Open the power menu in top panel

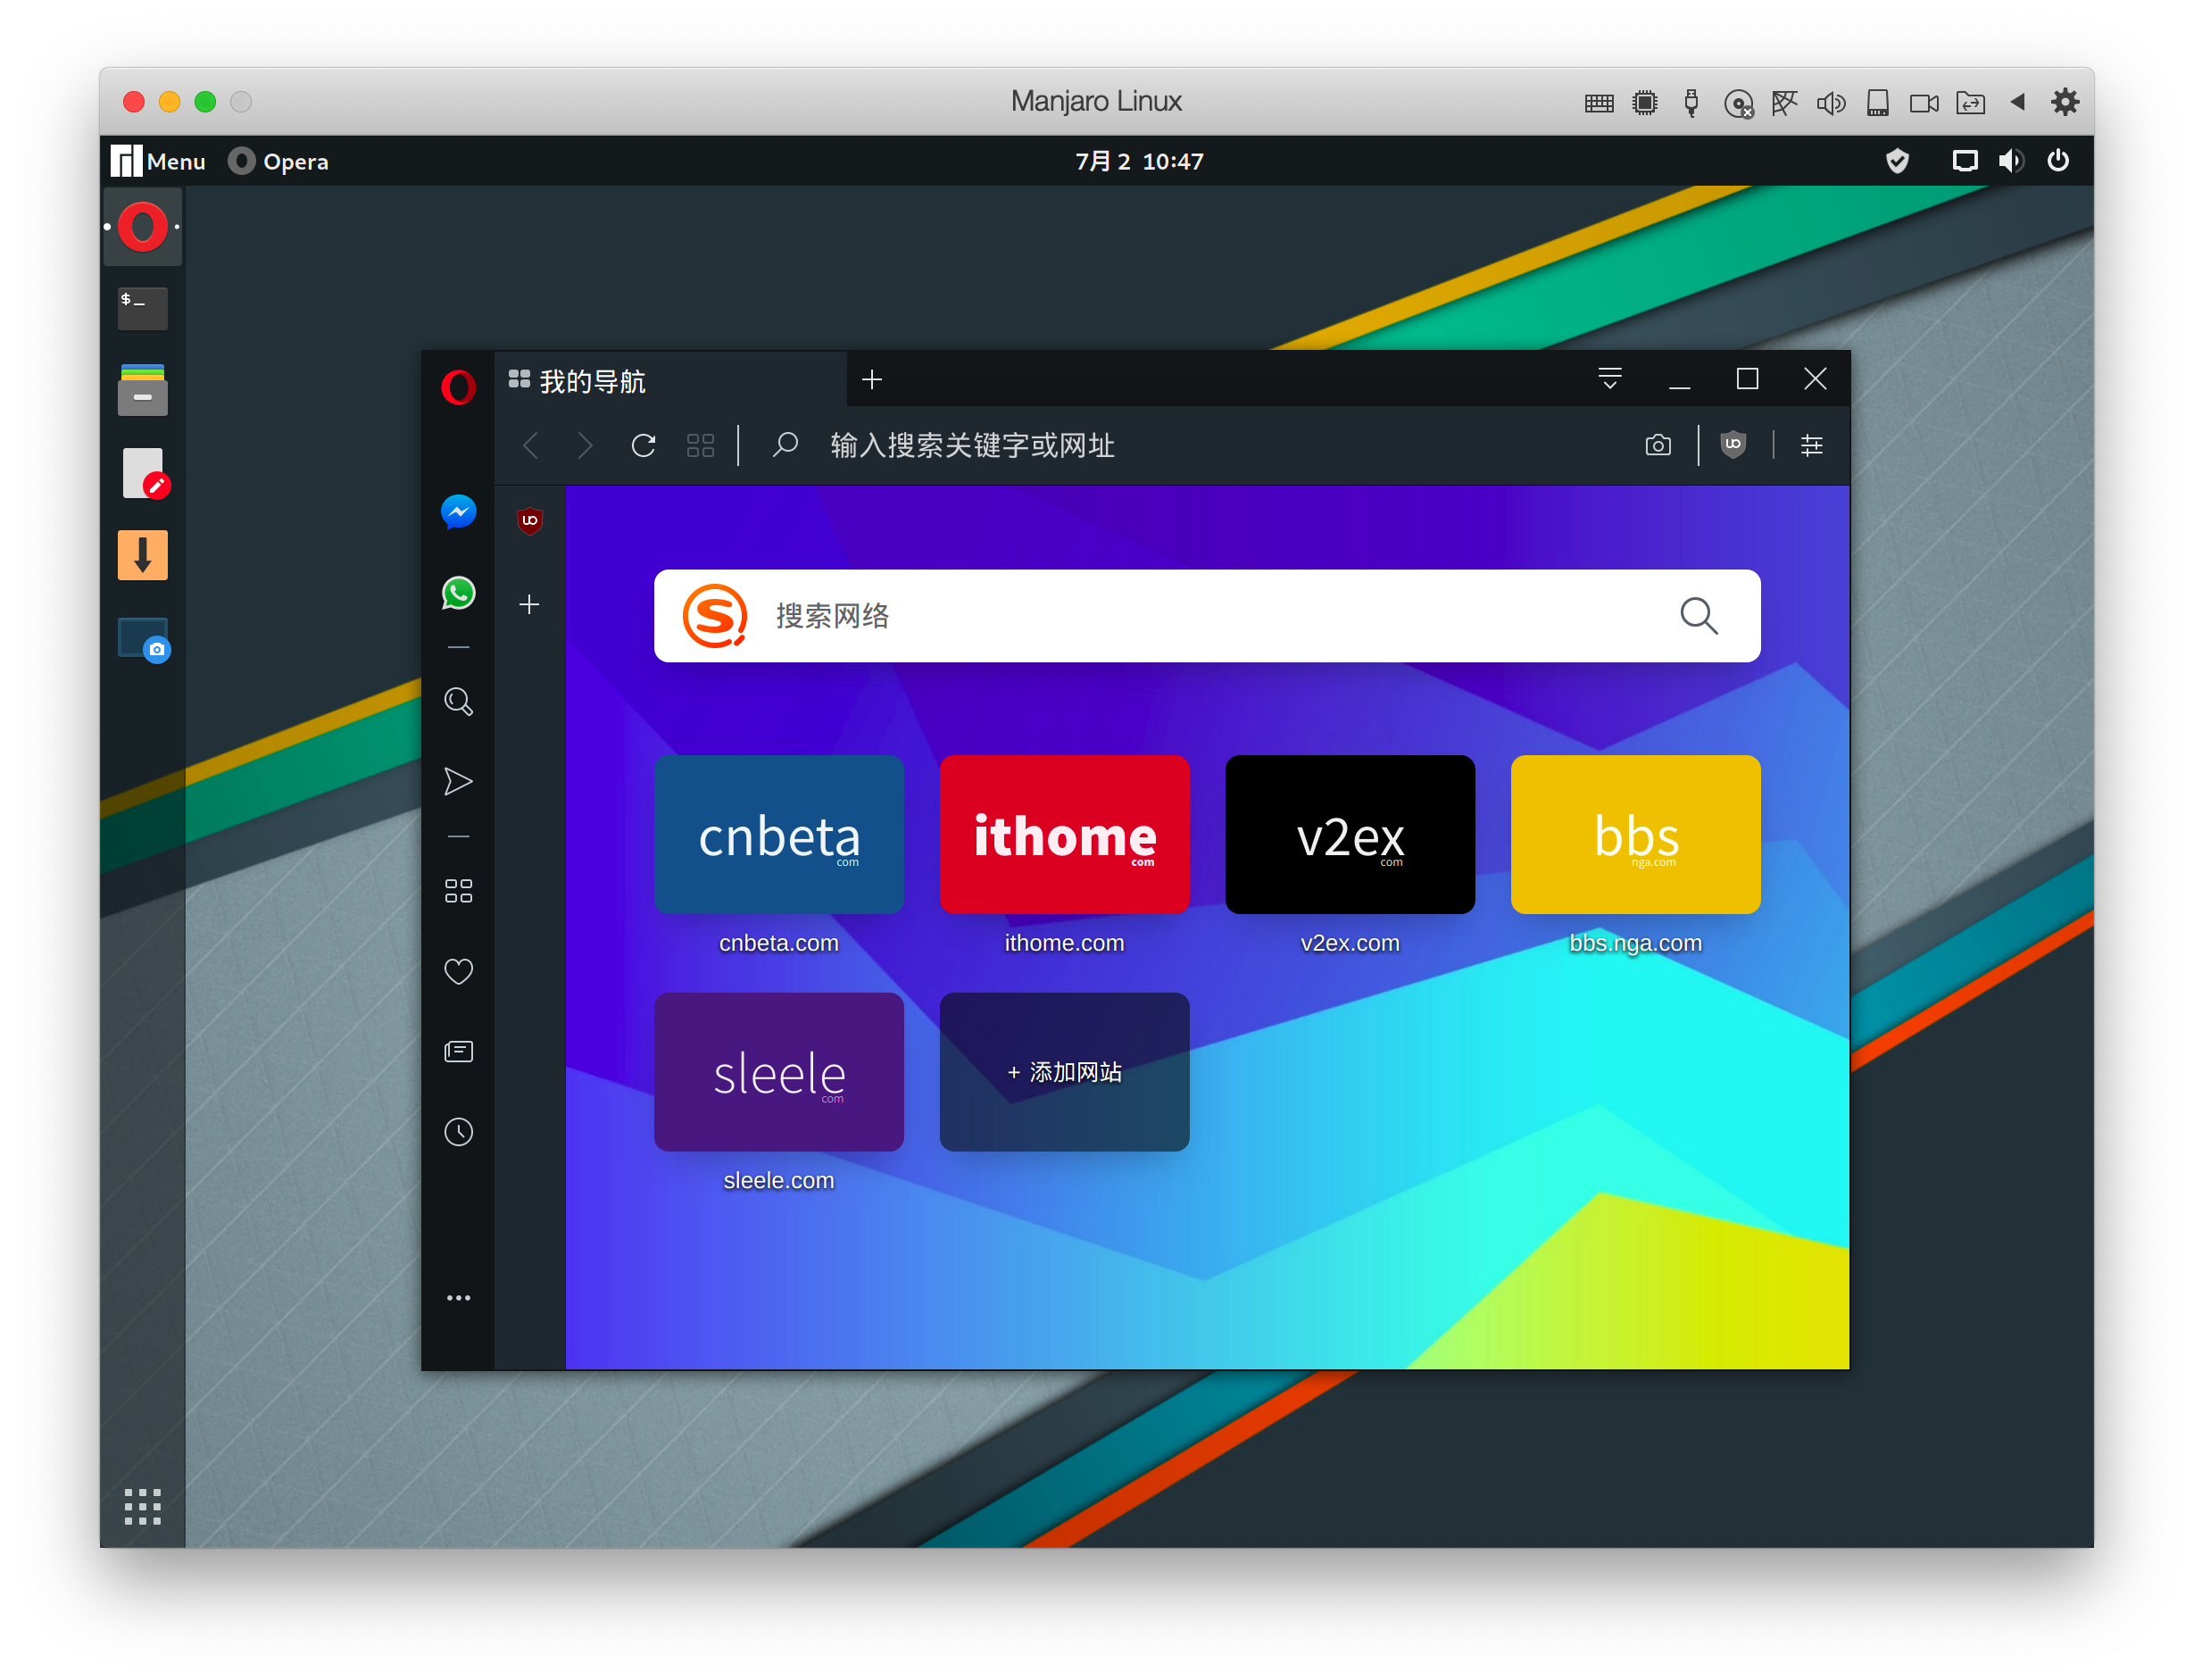click(x=2058, y=161)
